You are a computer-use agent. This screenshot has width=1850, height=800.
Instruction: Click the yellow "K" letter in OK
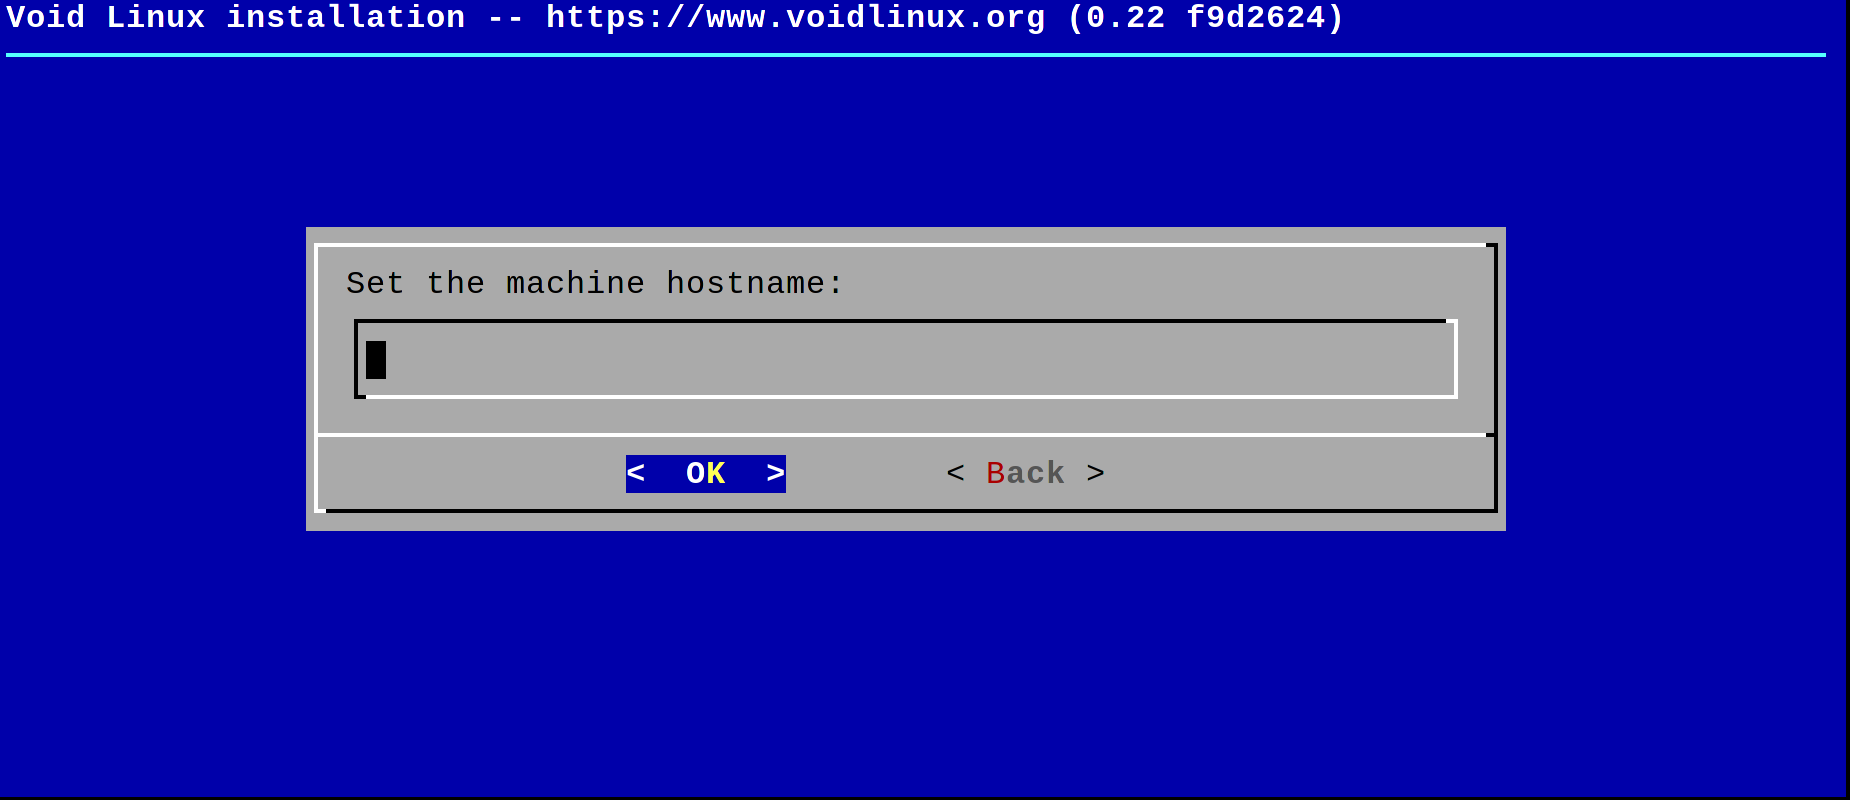click(x=716, y=473)
